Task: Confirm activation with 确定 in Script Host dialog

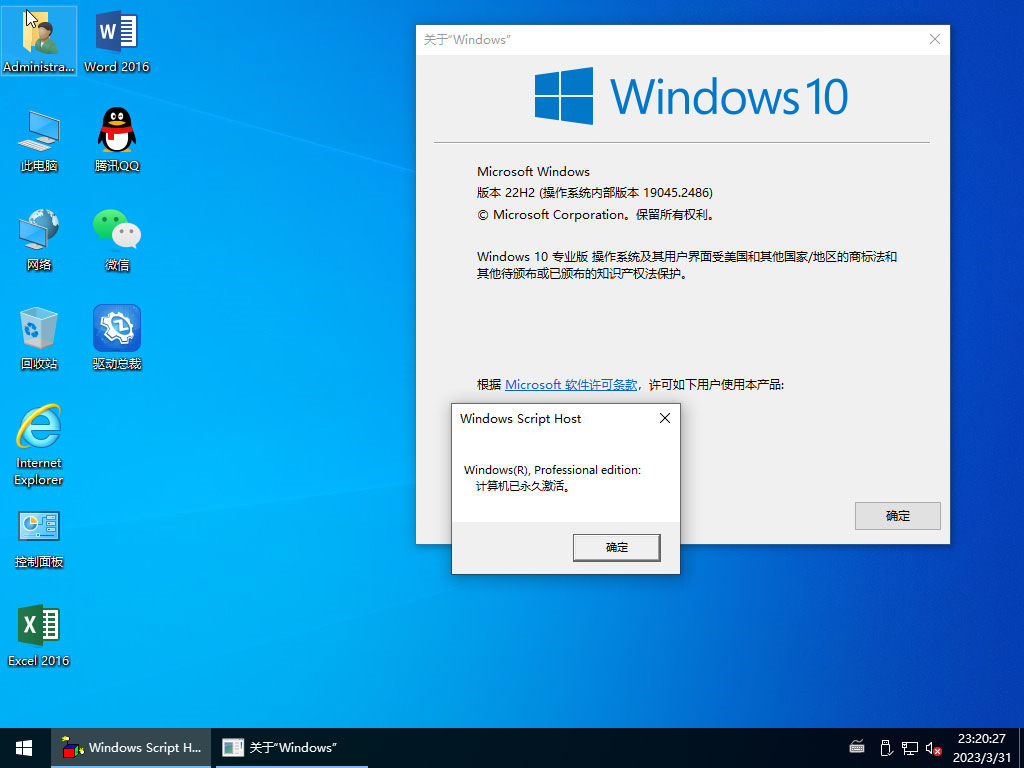Action: [x=616, y=547]
